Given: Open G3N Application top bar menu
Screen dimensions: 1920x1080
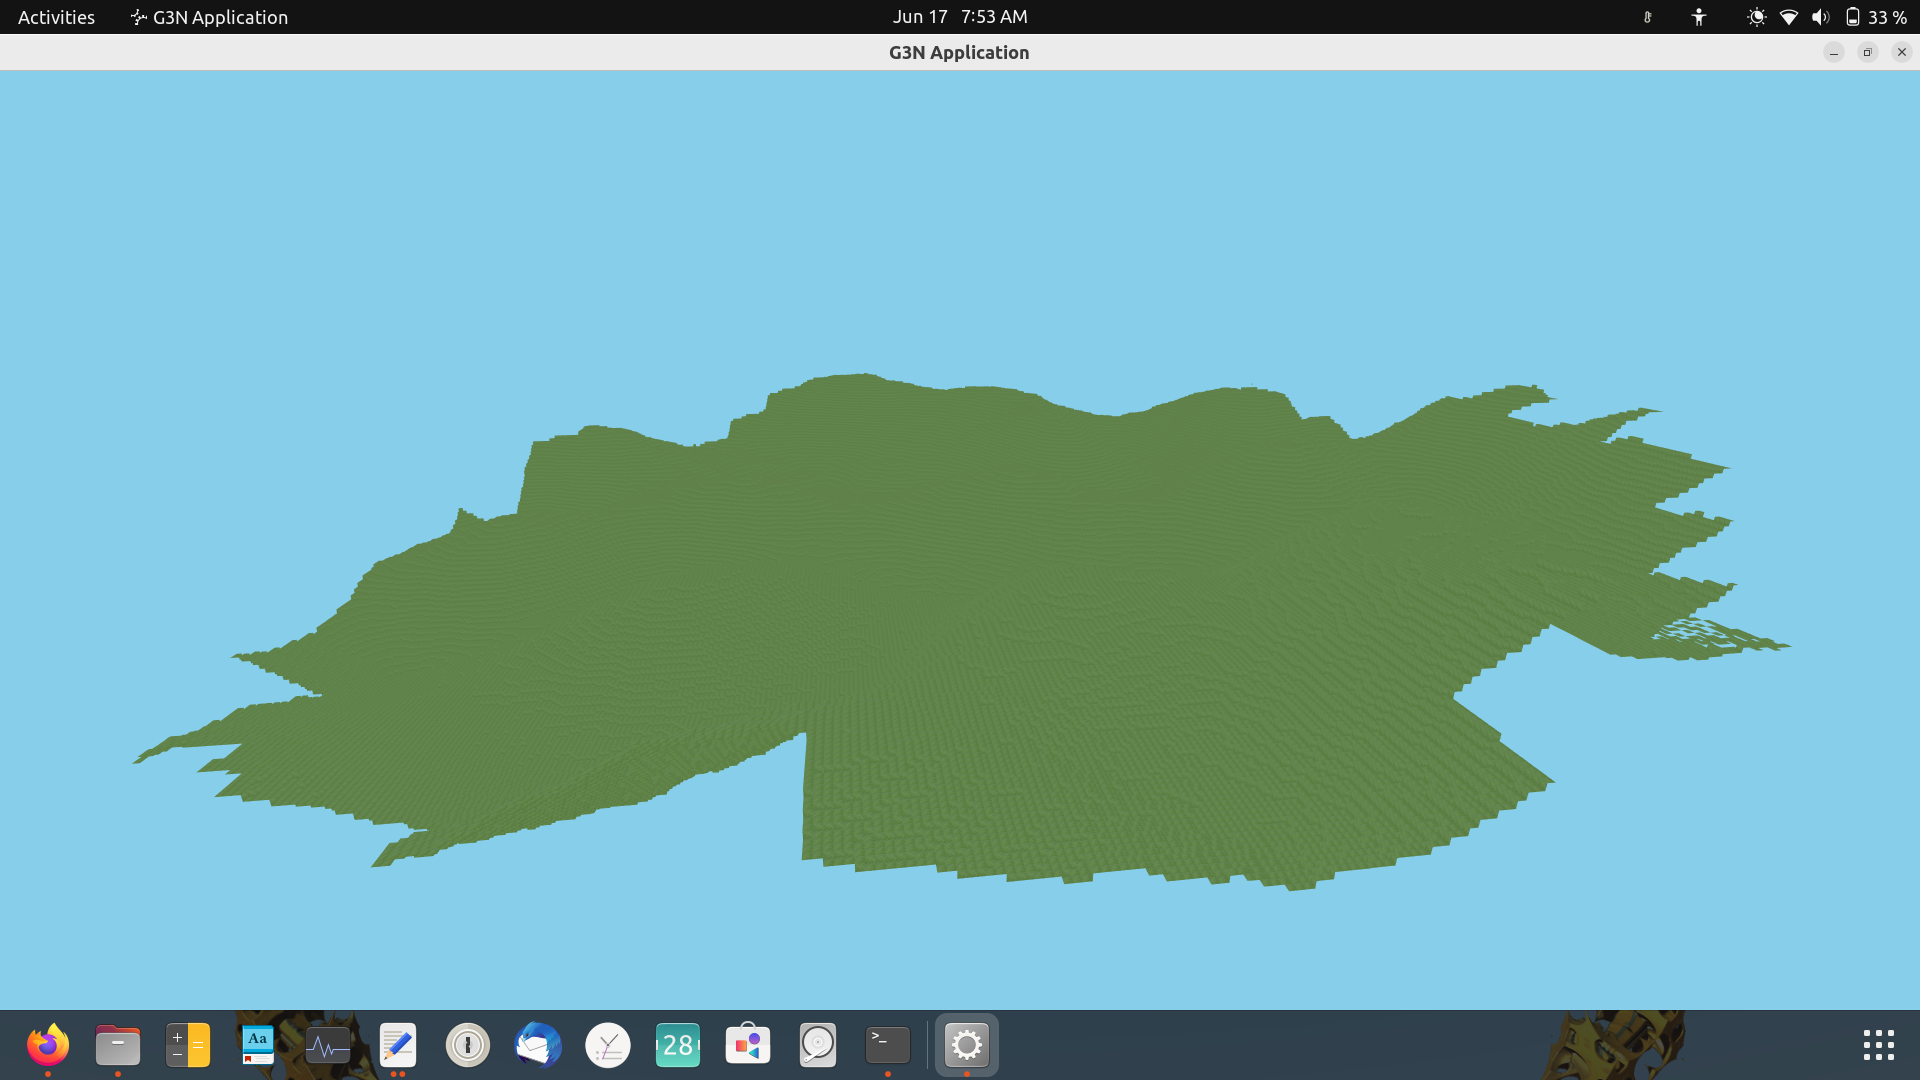Looking at the screenshot, I should [x=209, y=17].
